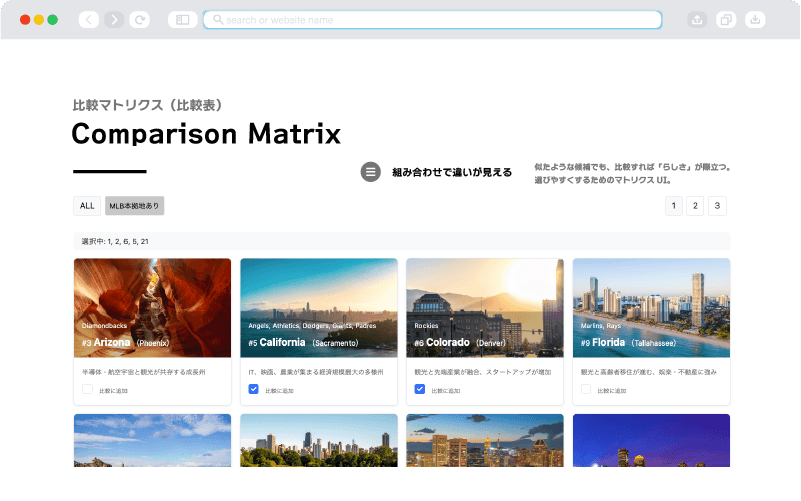The height and width of the screenshot is (501, 801).
Task: Open the round hamburger menu icon
Action: click(370, 172)
